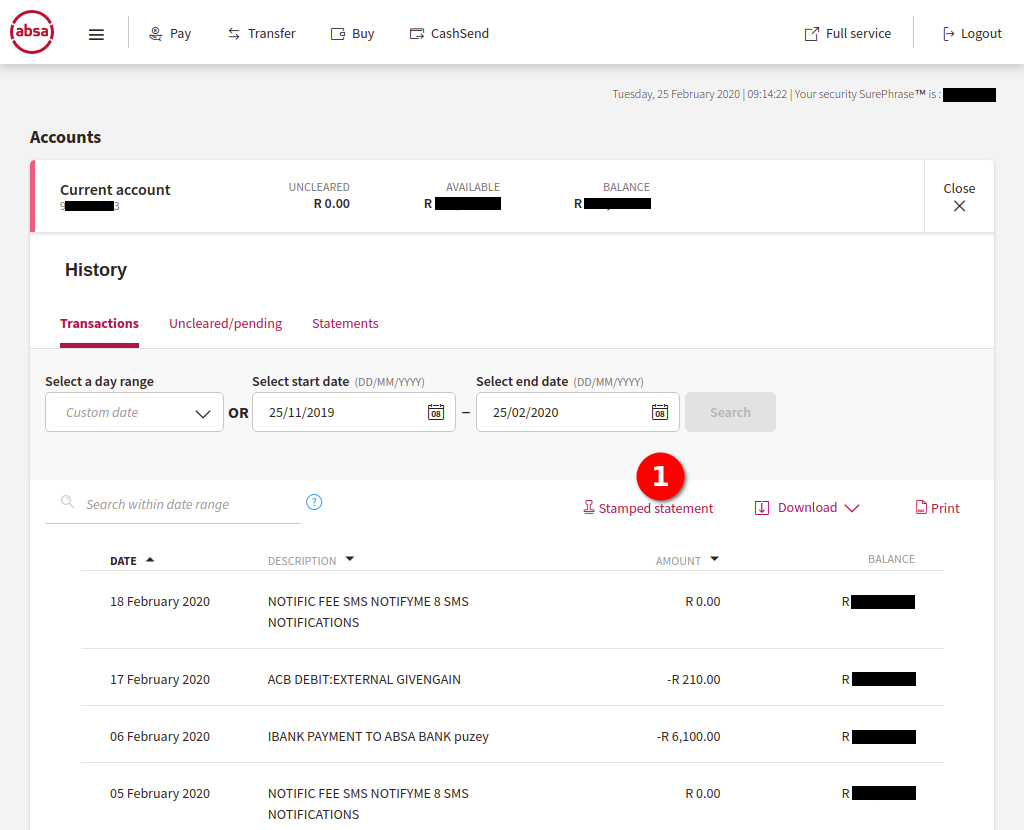Click the Logout button
This screenshot has width=1024, height=830.
[971, 33]
